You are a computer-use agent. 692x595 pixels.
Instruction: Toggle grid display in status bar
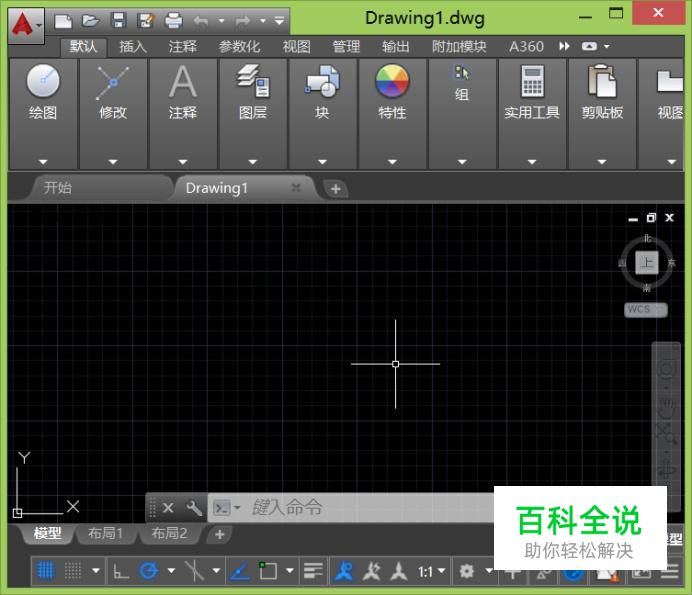45,571
